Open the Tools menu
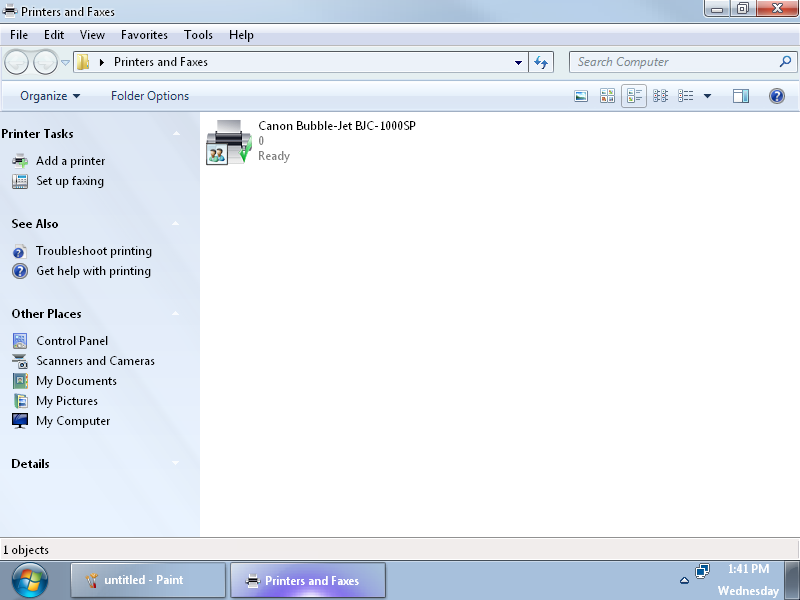The height and width of the screenshot is (600, 800). (x=198, y=35)
